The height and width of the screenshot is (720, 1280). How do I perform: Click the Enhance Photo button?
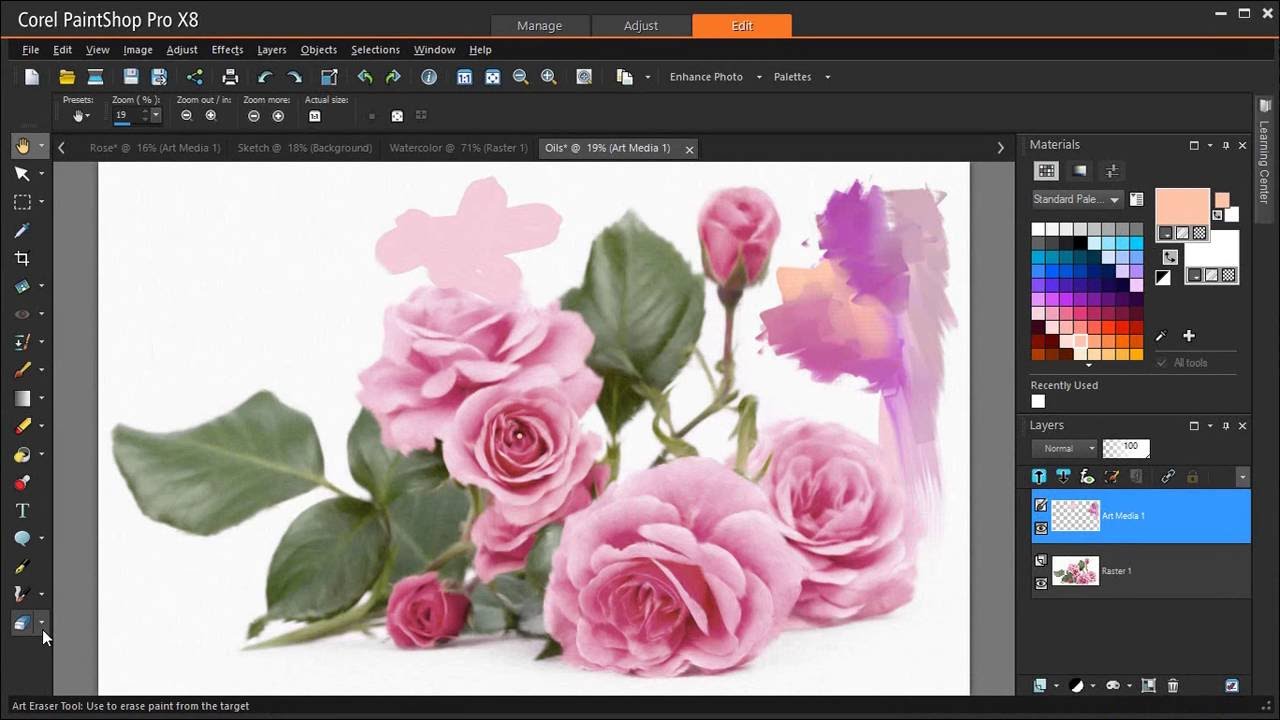[706, 76]
